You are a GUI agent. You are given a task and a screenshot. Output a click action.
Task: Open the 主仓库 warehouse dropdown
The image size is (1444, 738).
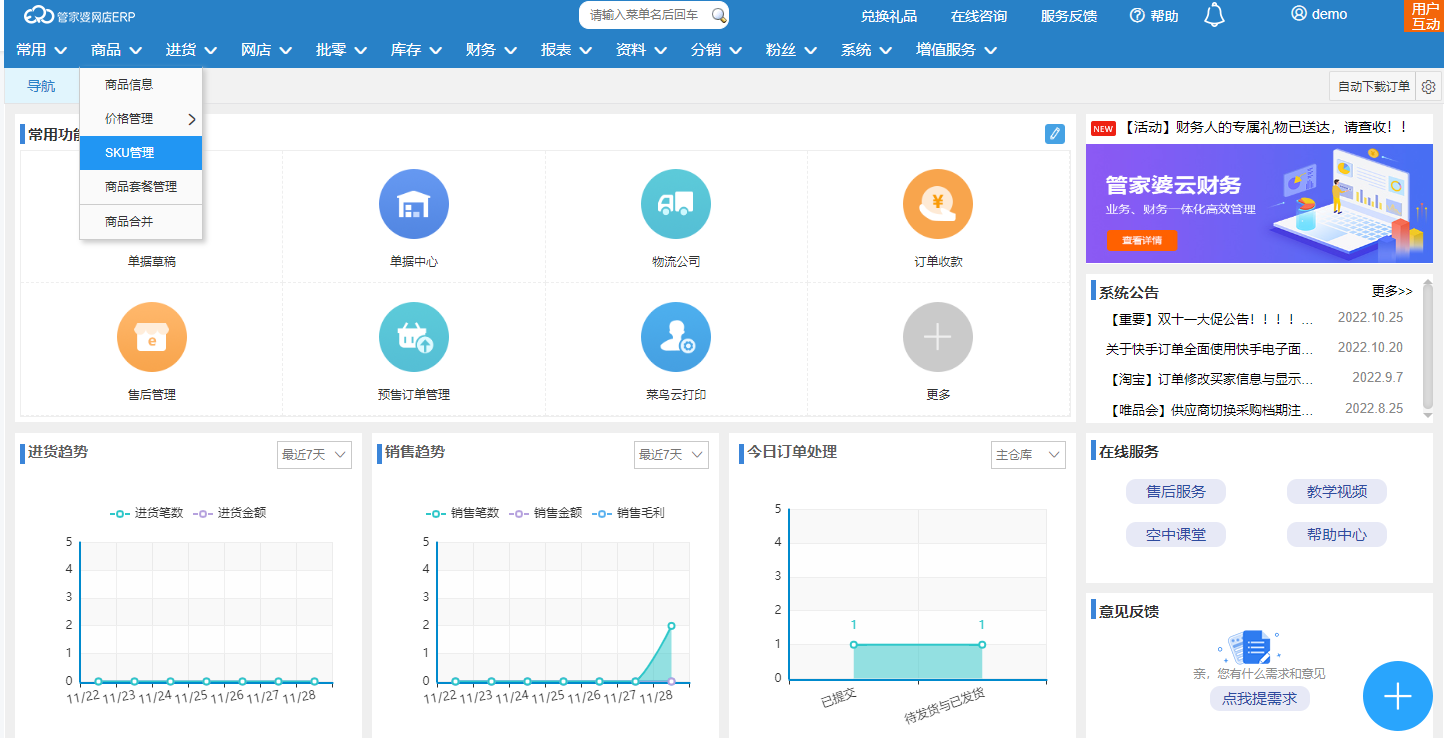coord(1028,455)
